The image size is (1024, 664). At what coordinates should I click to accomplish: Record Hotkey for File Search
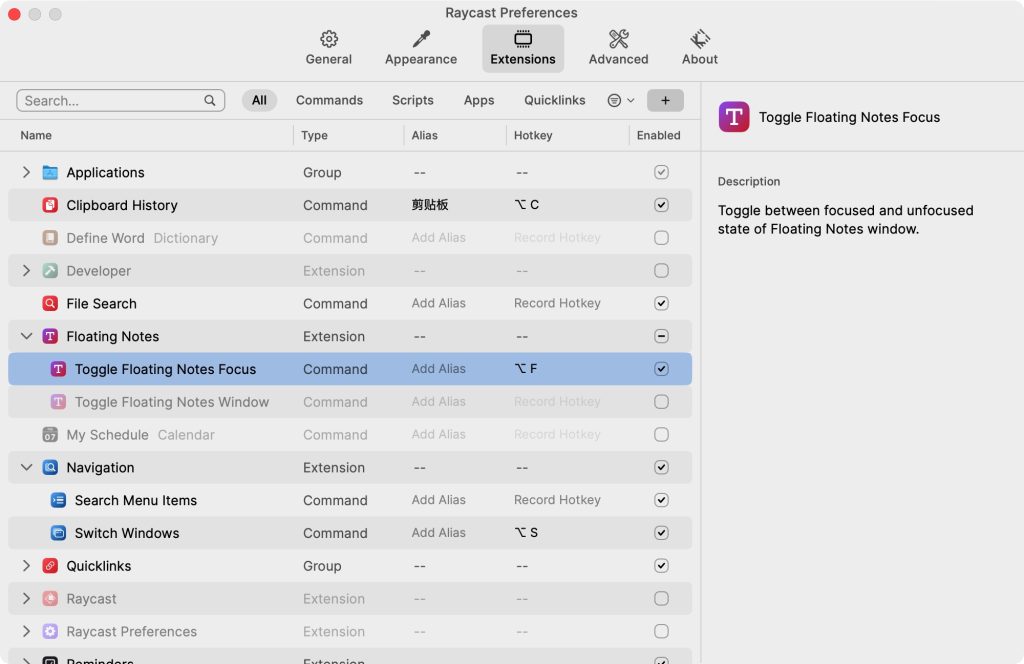click(x=557, y=304)
